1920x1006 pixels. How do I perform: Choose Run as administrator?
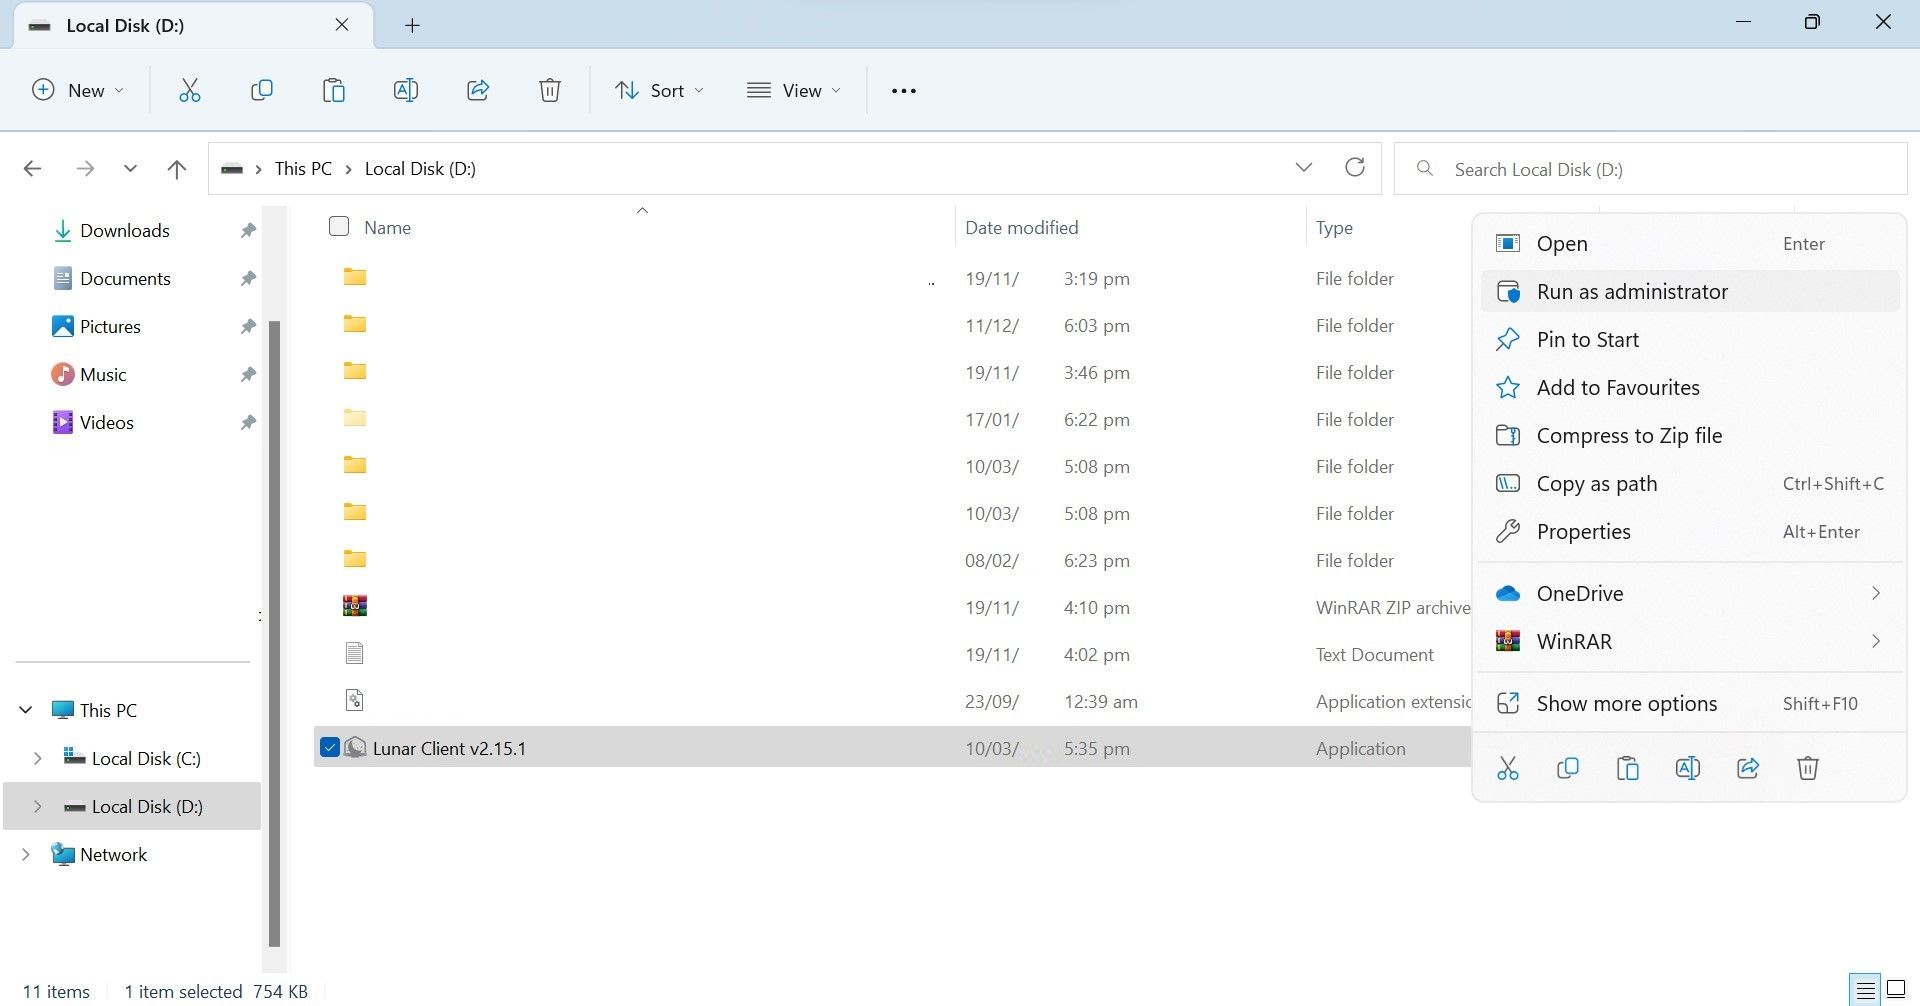1631,292
